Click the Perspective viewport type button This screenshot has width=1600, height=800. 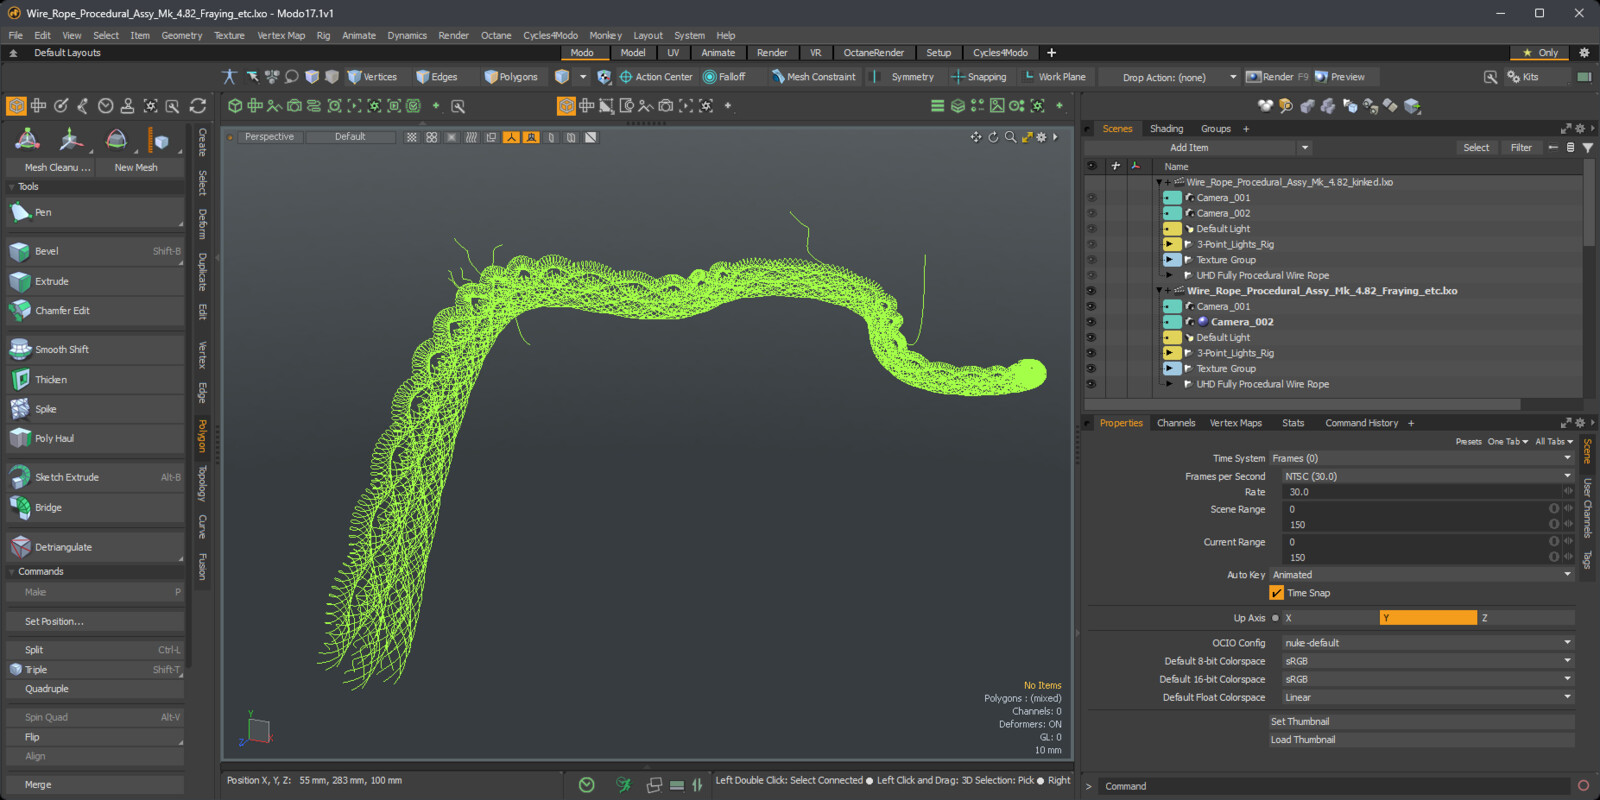tap(269, 137)
